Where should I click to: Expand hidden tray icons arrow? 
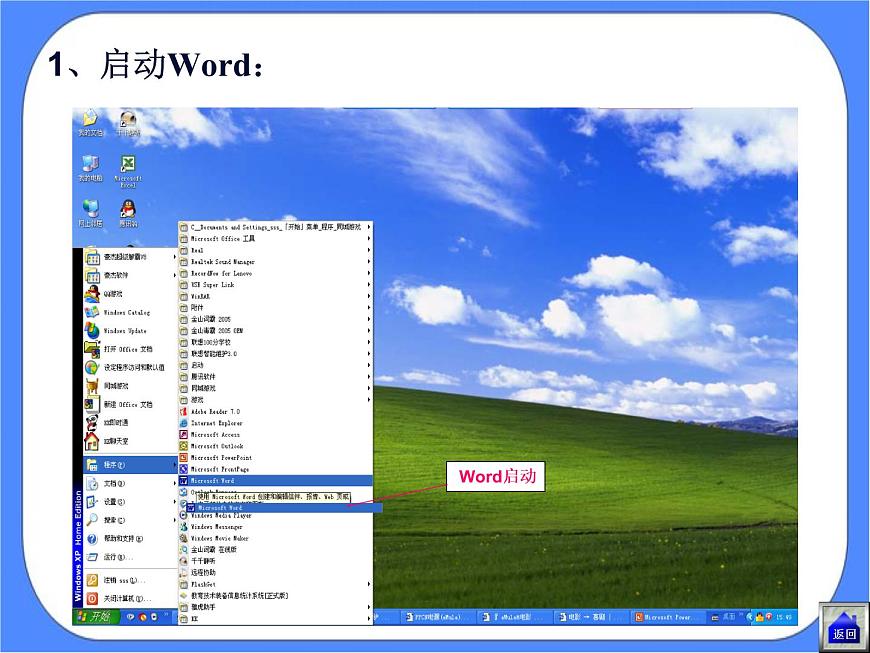point(750,617)
